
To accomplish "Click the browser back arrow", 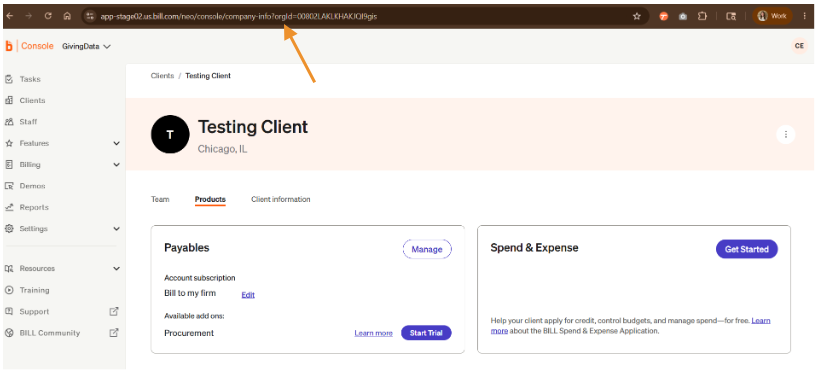I will (9, 16).
